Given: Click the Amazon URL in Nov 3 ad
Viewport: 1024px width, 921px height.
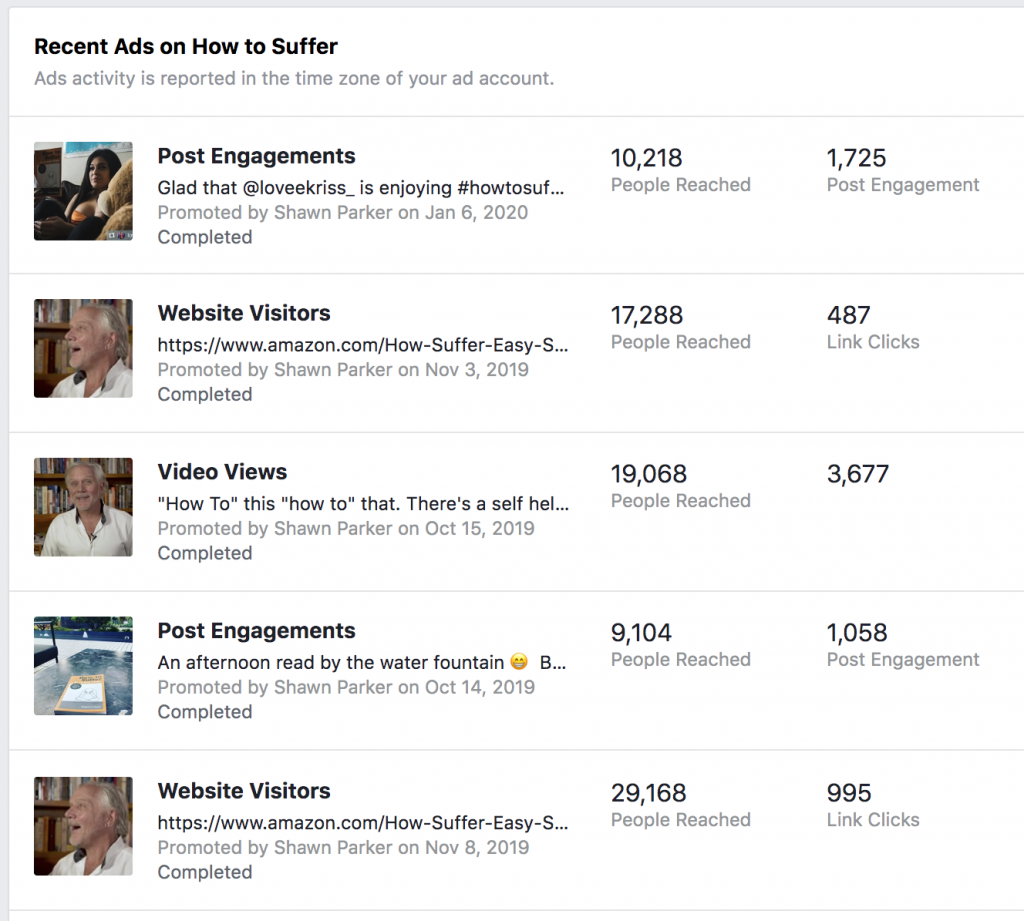Looking at the screenshot, I should [x=363, y=345].
